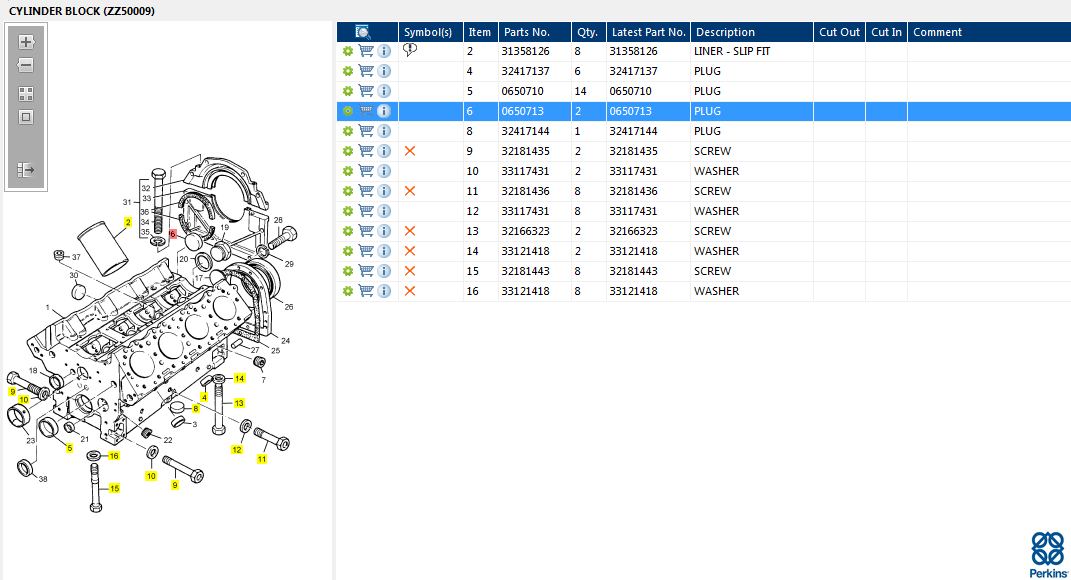Click the Perkins logo
This screenshot has width=1071, height=580.
coord(1046,554)
